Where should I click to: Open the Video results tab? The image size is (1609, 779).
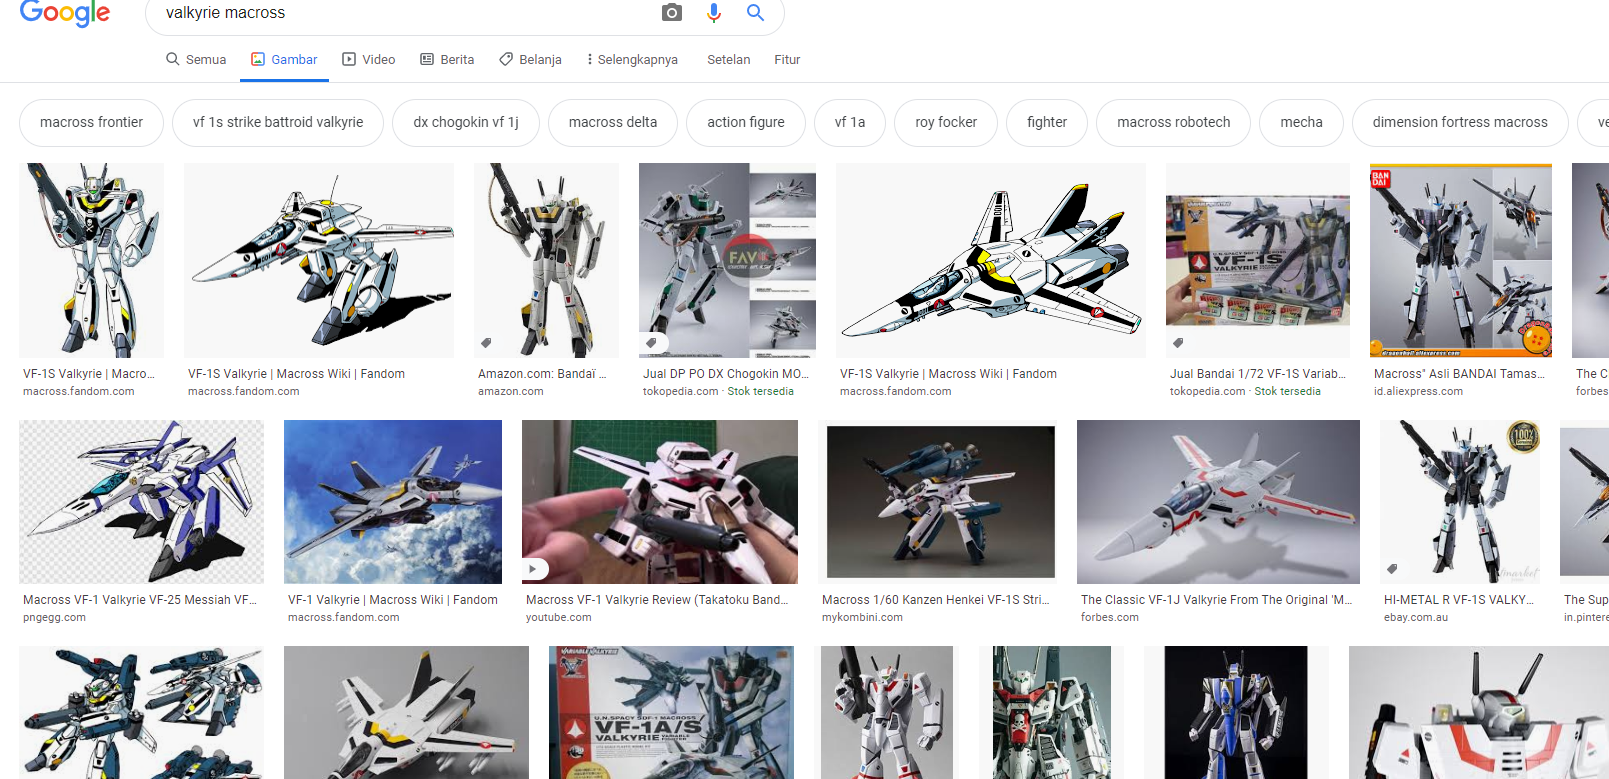point(368,59)
